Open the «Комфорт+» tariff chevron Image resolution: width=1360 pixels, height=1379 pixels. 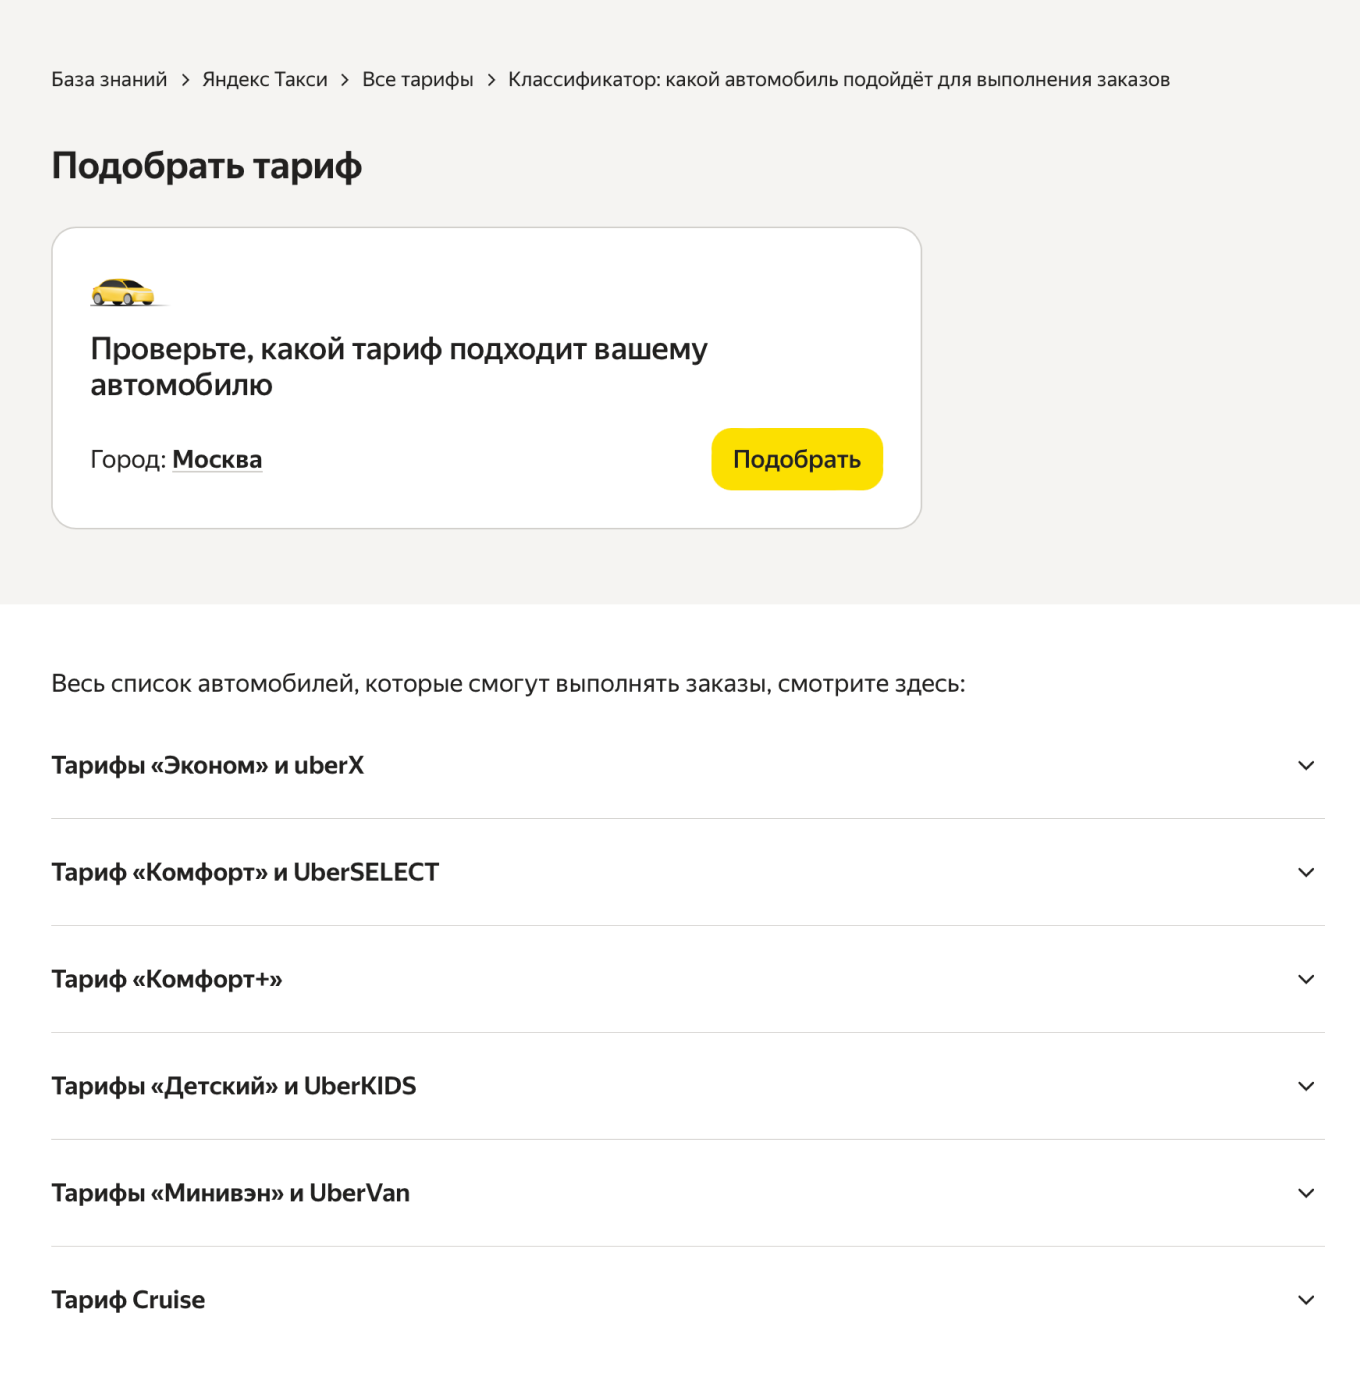[x=1306, y=980]
